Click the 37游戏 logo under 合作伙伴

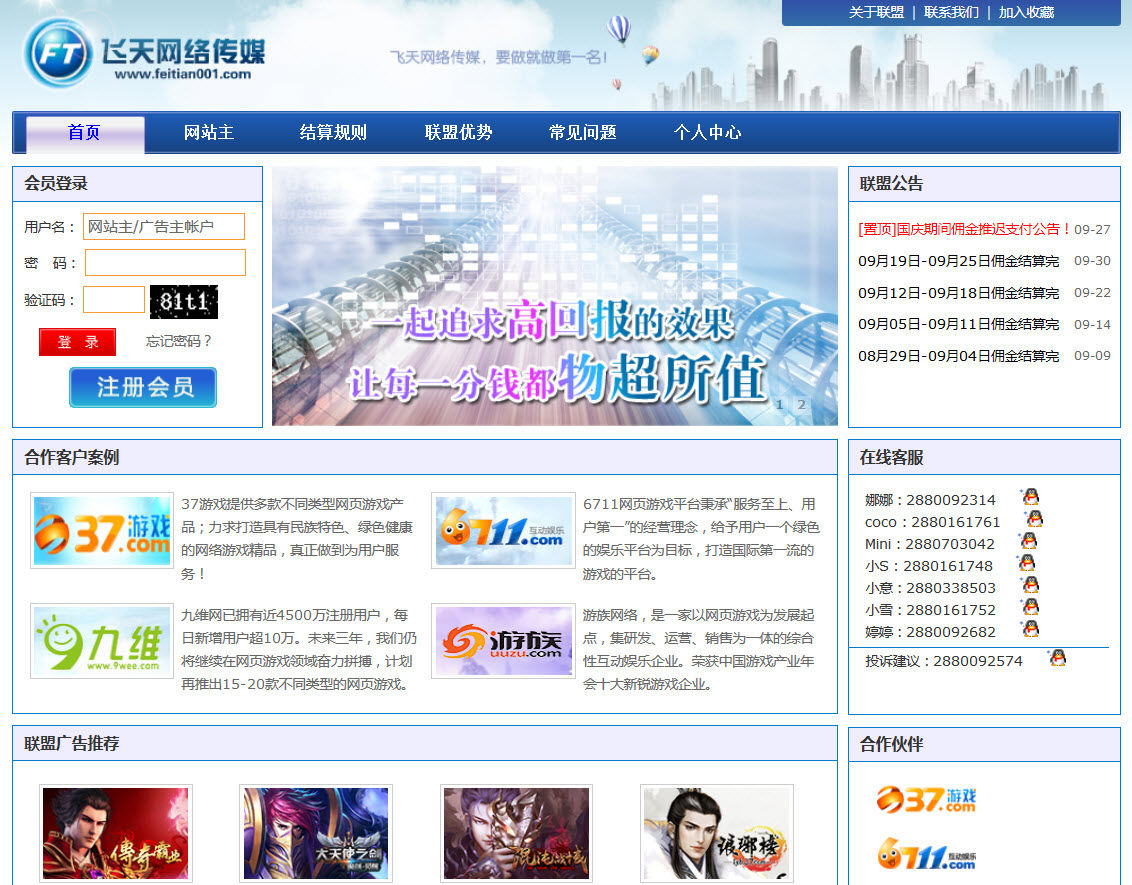926,799
